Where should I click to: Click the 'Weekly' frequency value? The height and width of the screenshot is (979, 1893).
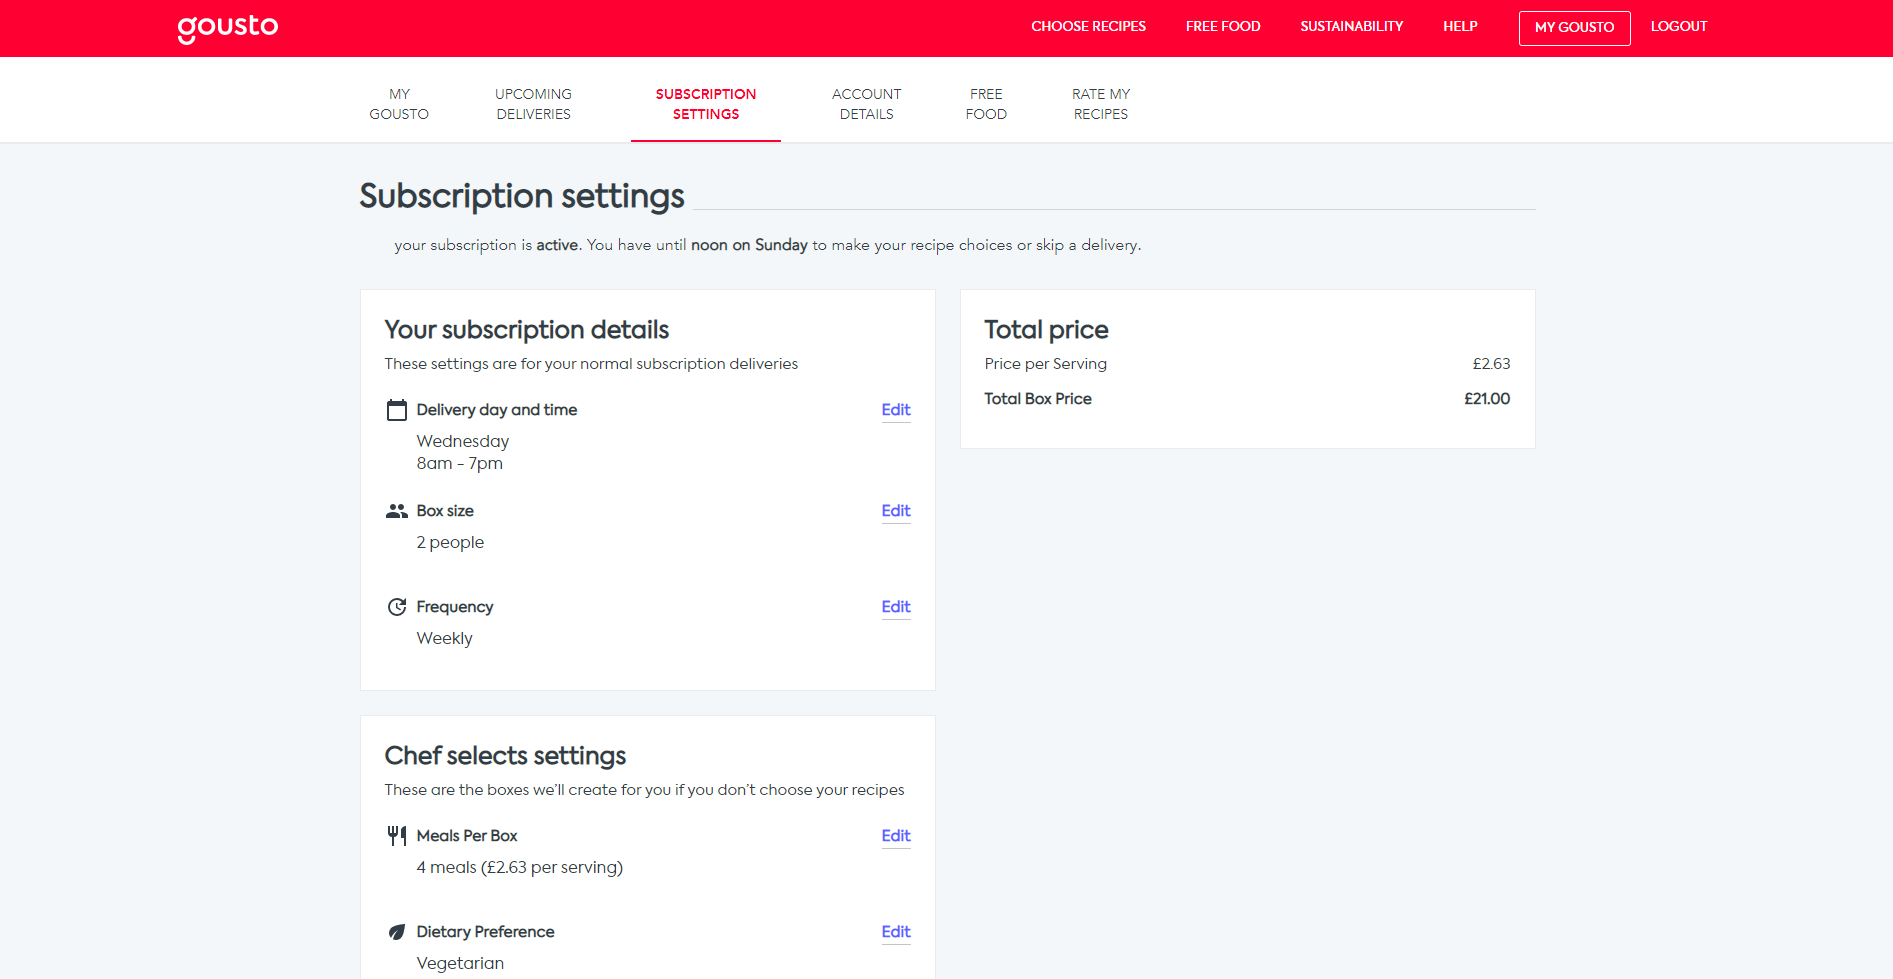[x=445, y=638]
